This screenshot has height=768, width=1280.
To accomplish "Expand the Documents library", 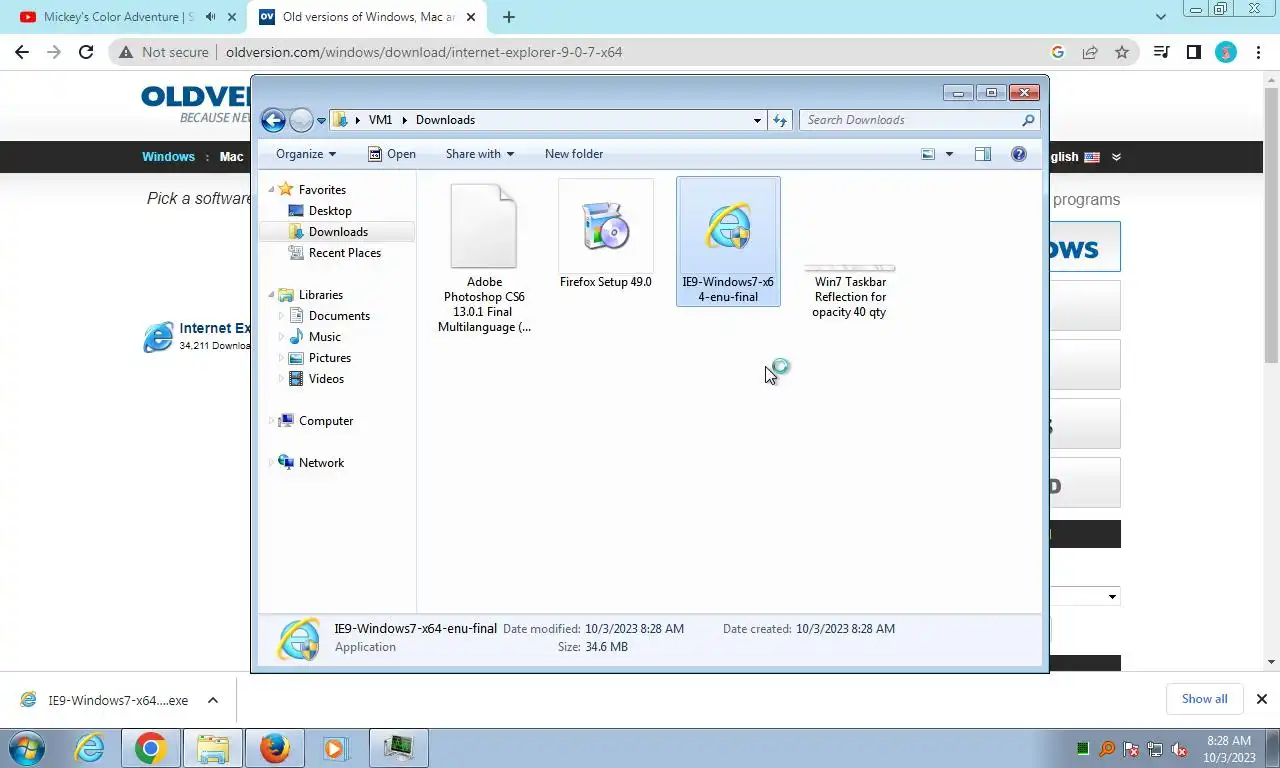I will [281, 316].
